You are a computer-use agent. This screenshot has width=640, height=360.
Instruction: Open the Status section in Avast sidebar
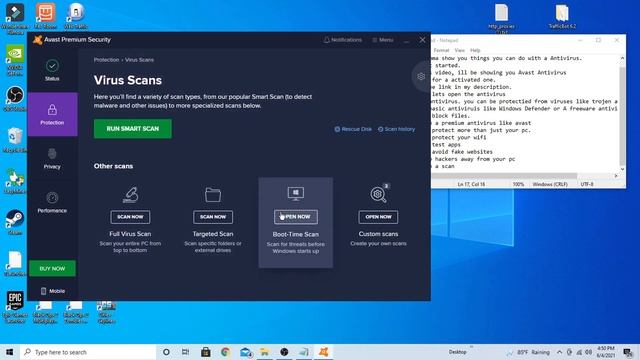52,70
